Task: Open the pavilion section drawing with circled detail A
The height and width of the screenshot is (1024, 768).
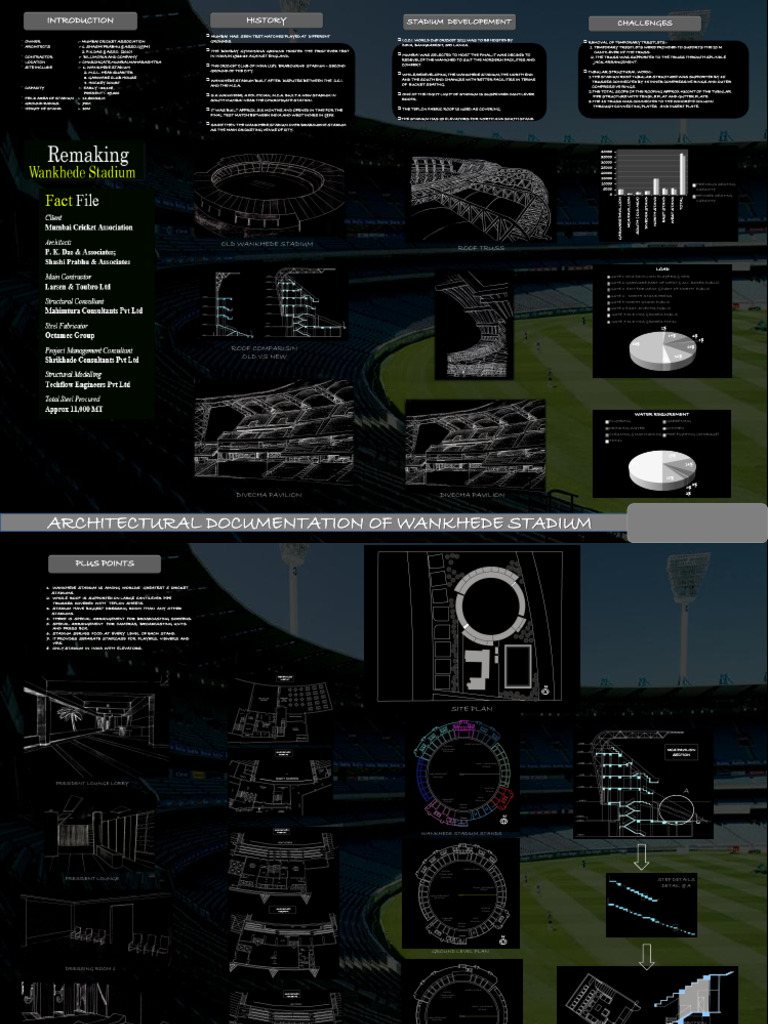Action: 643,784
